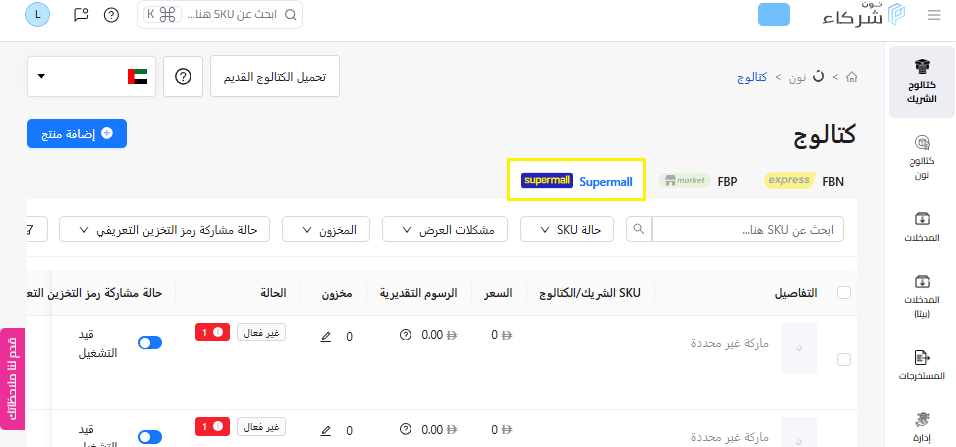
Task: Click the home icon in breadcrumb
Action: [x=852, y=77]
